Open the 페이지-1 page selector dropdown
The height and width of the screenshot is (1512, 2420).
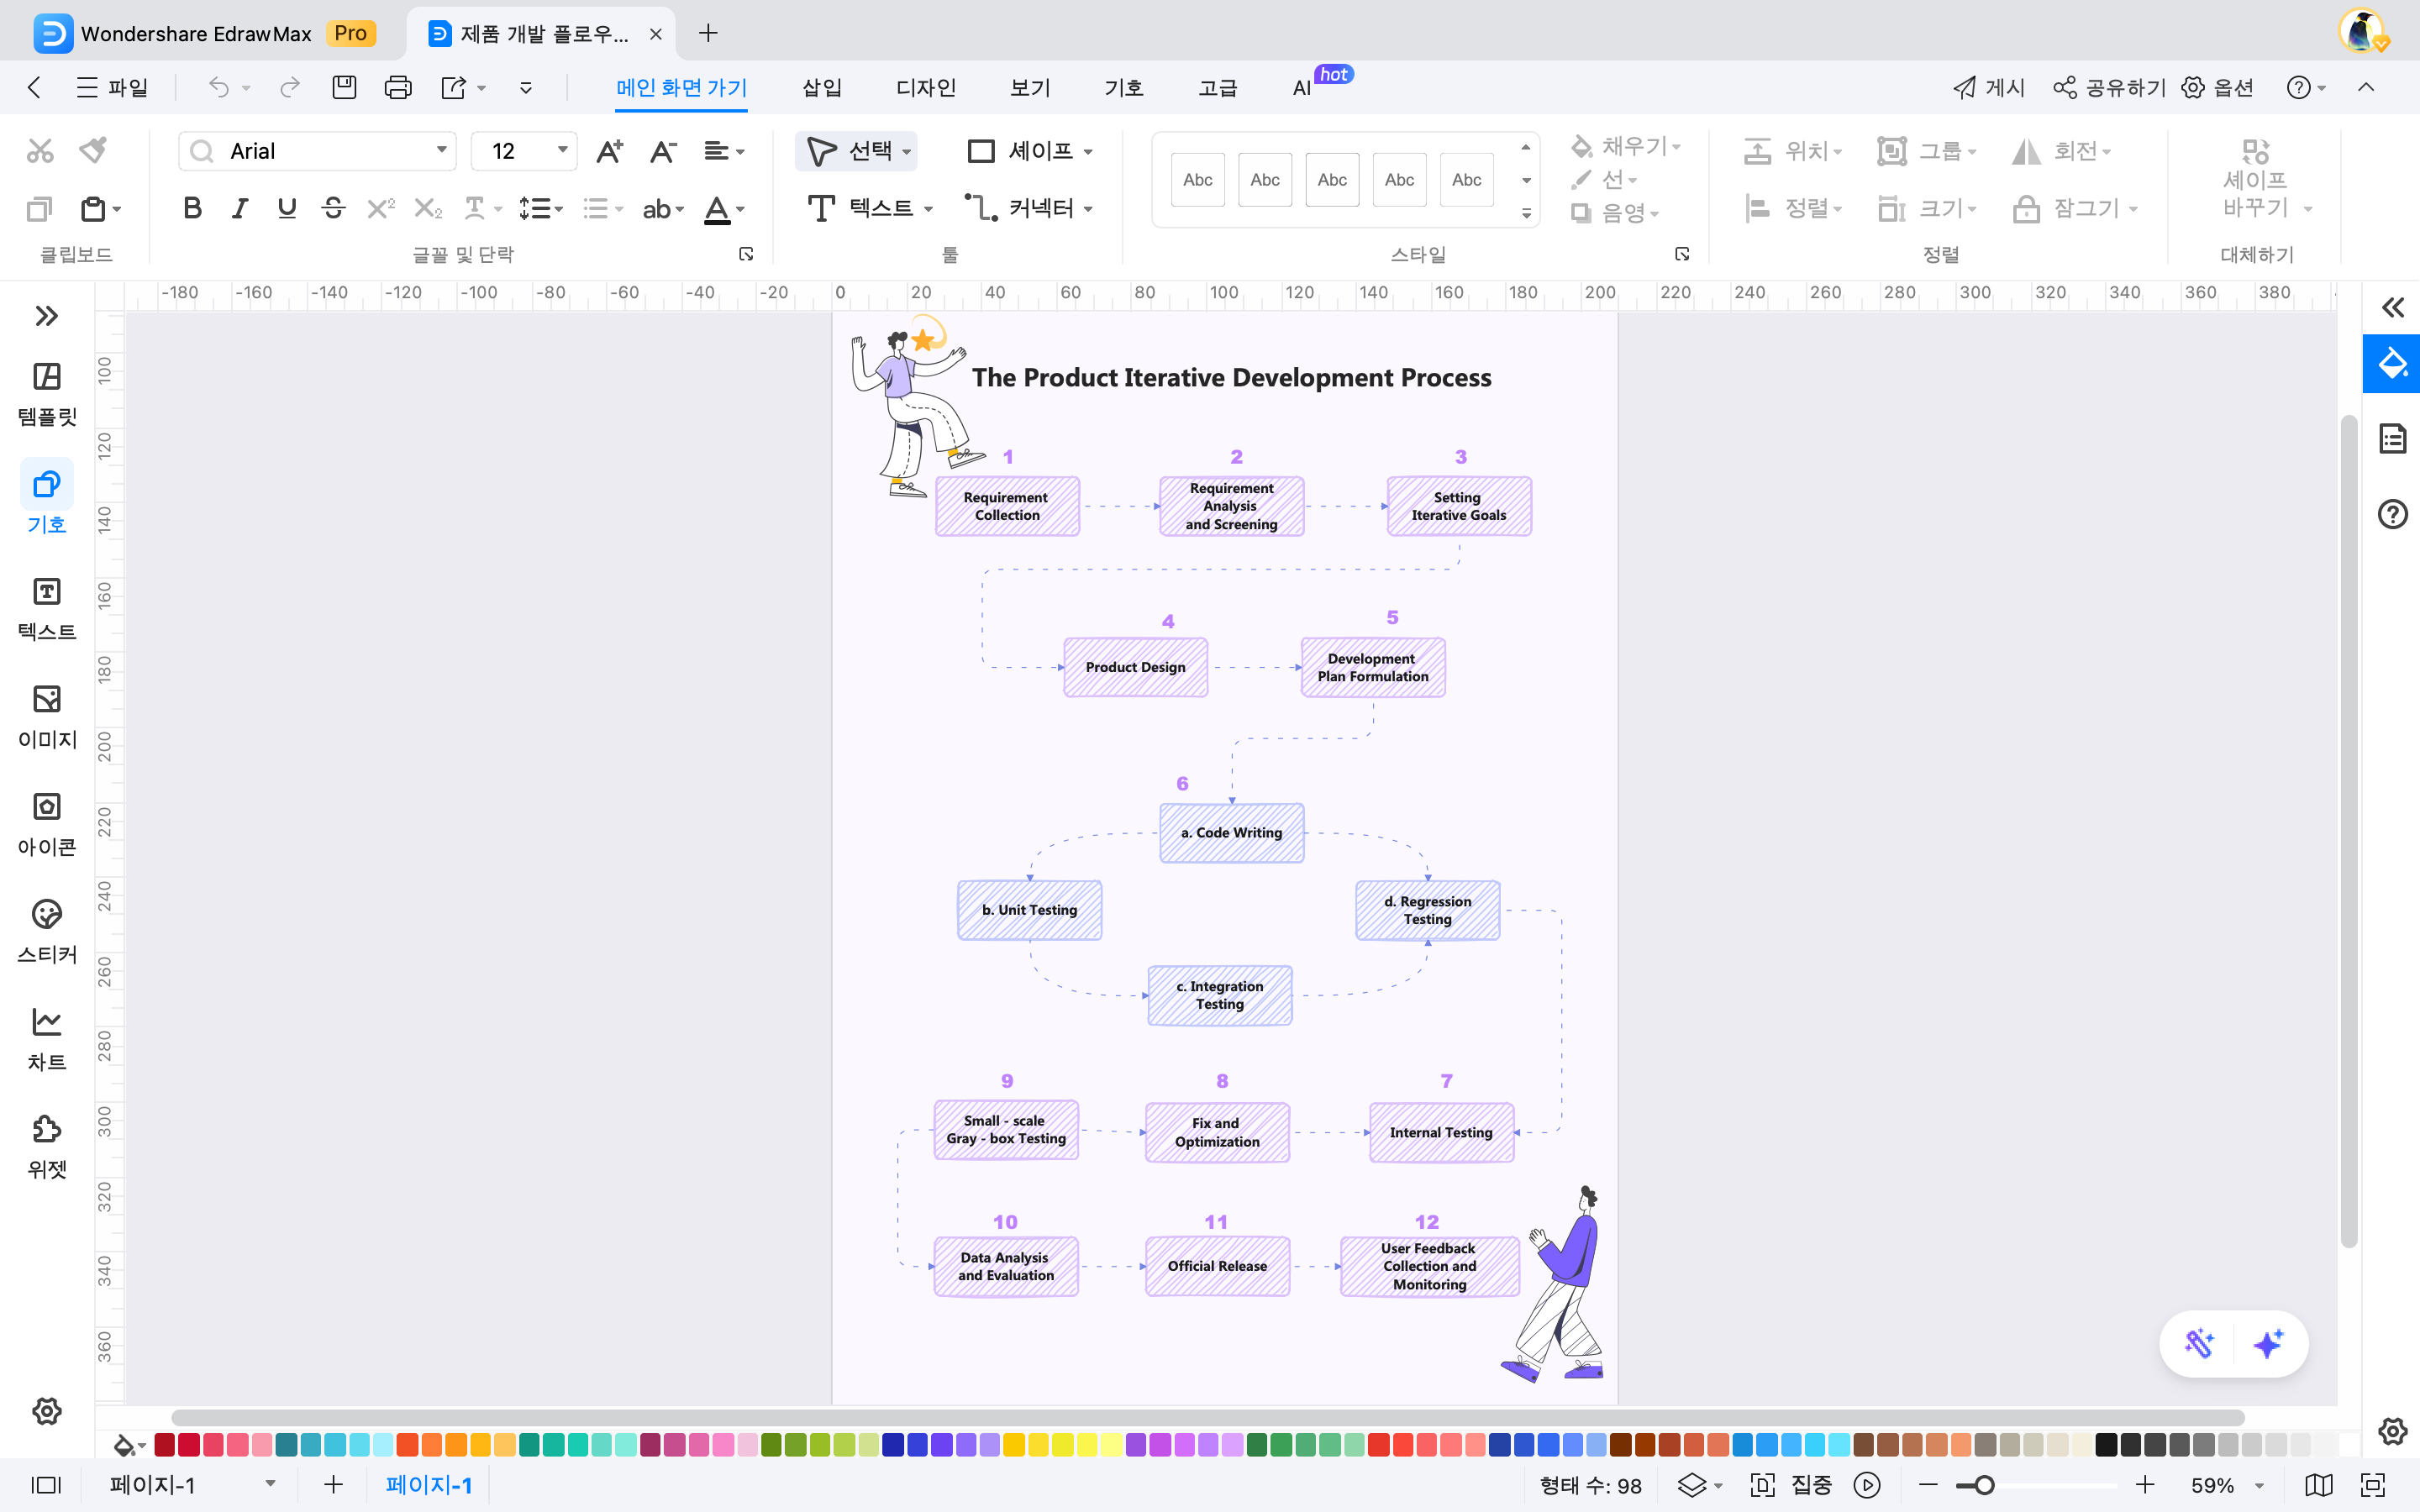[268, 1485]
